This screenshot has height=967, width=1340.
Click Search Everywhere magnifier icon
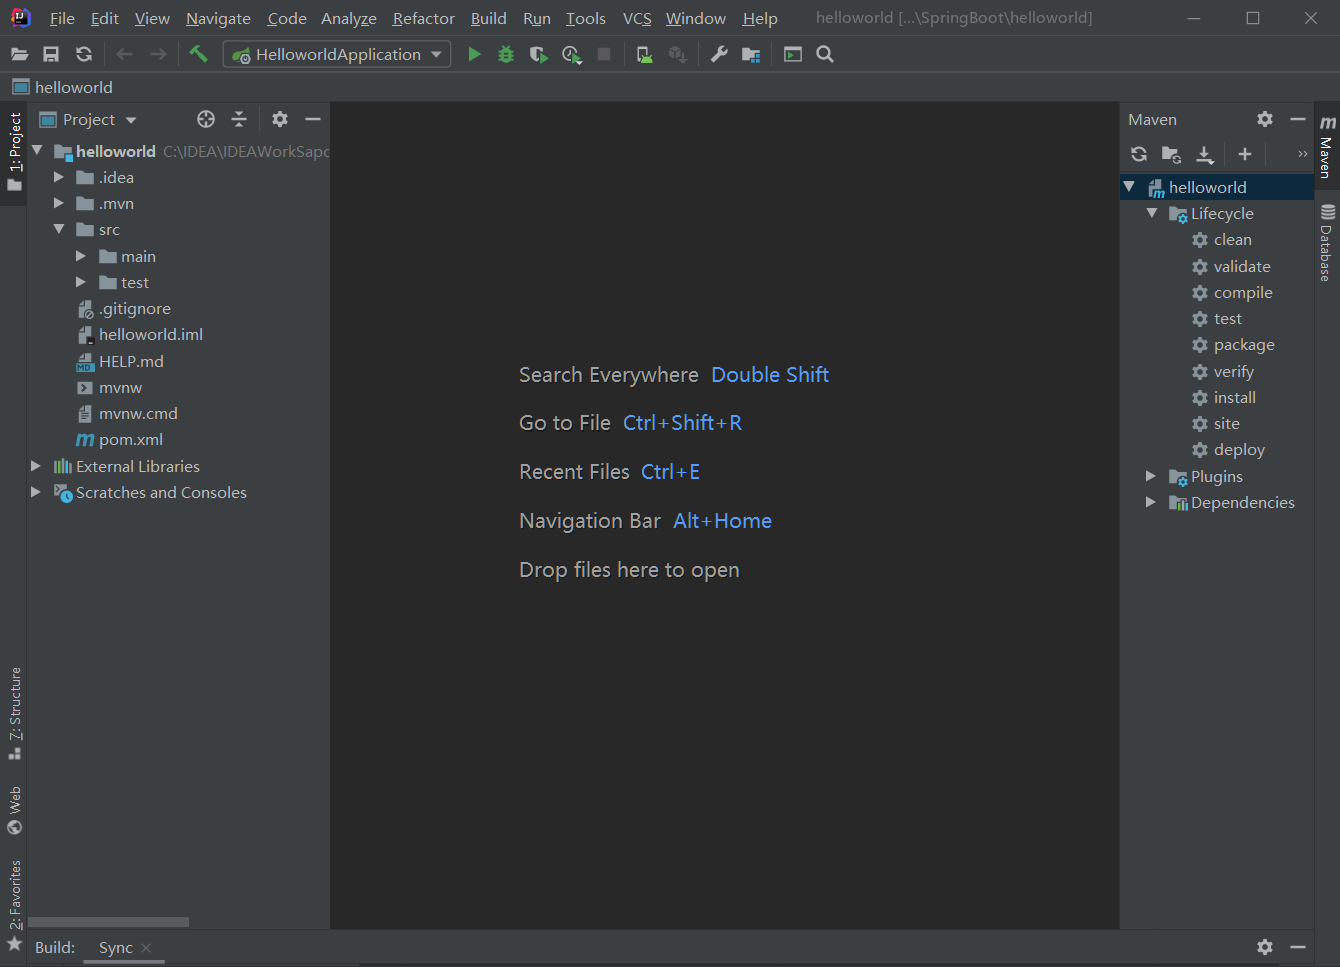pyautogui.click(x=825, y=54)
